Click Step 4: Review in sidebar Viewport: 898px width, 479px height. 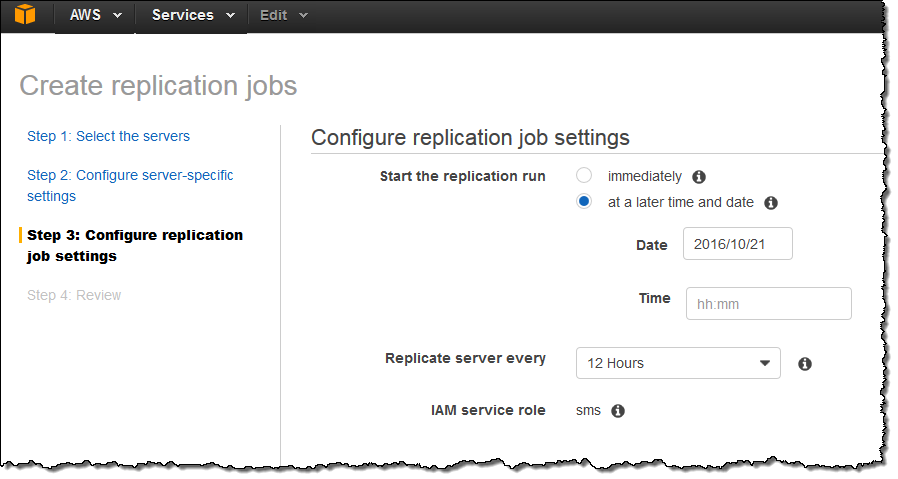point(74,295)
